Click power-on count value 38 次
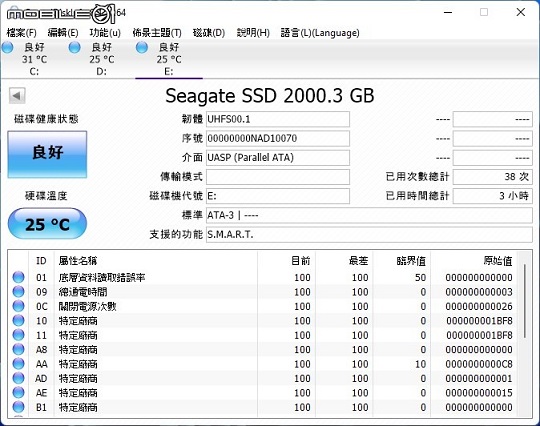This screenshot has width=540, height=426. pos(492,177)
